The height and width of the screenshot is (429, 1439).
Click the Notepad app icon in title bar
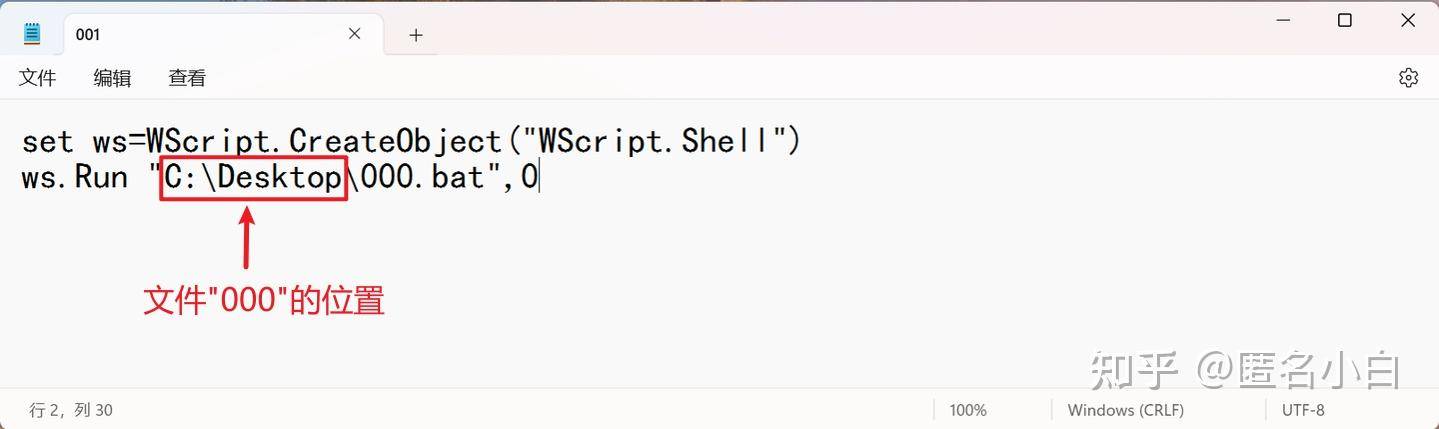coord(33,34)
